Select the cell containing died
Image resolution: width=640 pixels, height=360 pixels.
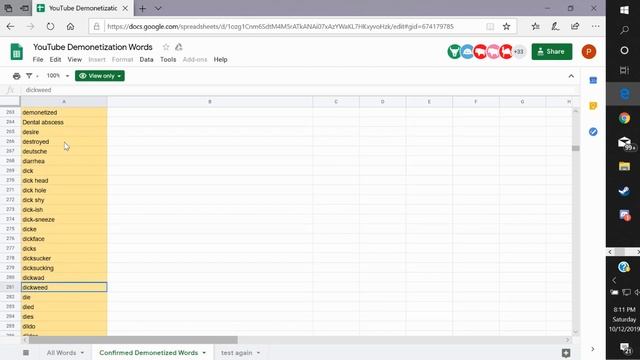[64, 307]
